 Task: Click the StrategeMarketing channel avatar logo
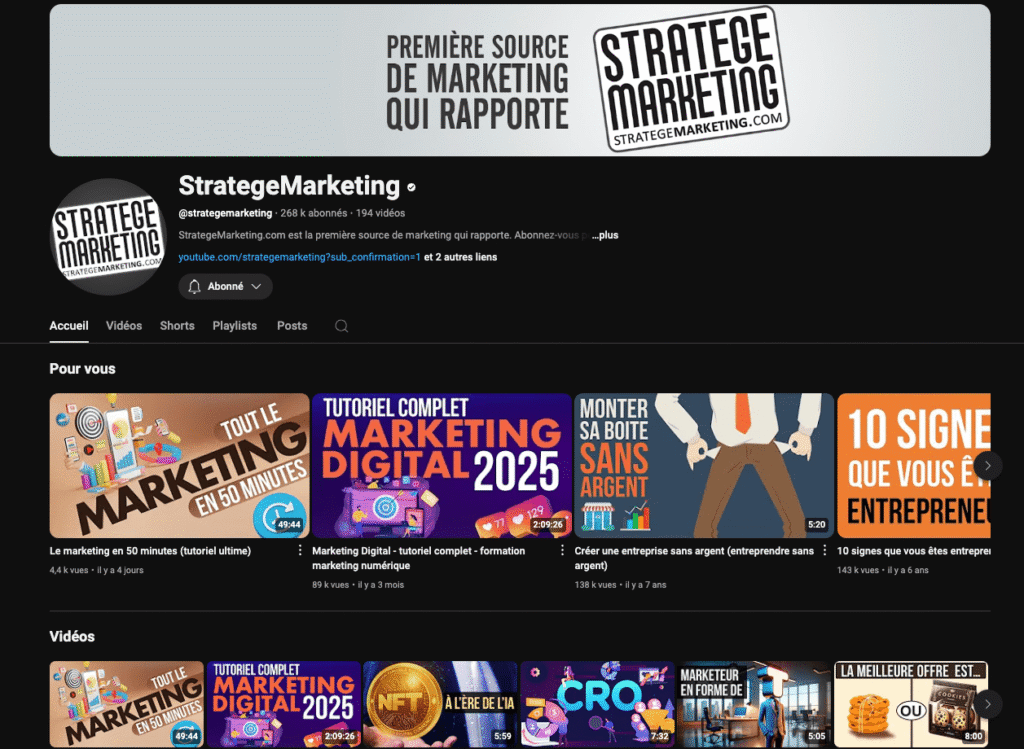(107, 237)
